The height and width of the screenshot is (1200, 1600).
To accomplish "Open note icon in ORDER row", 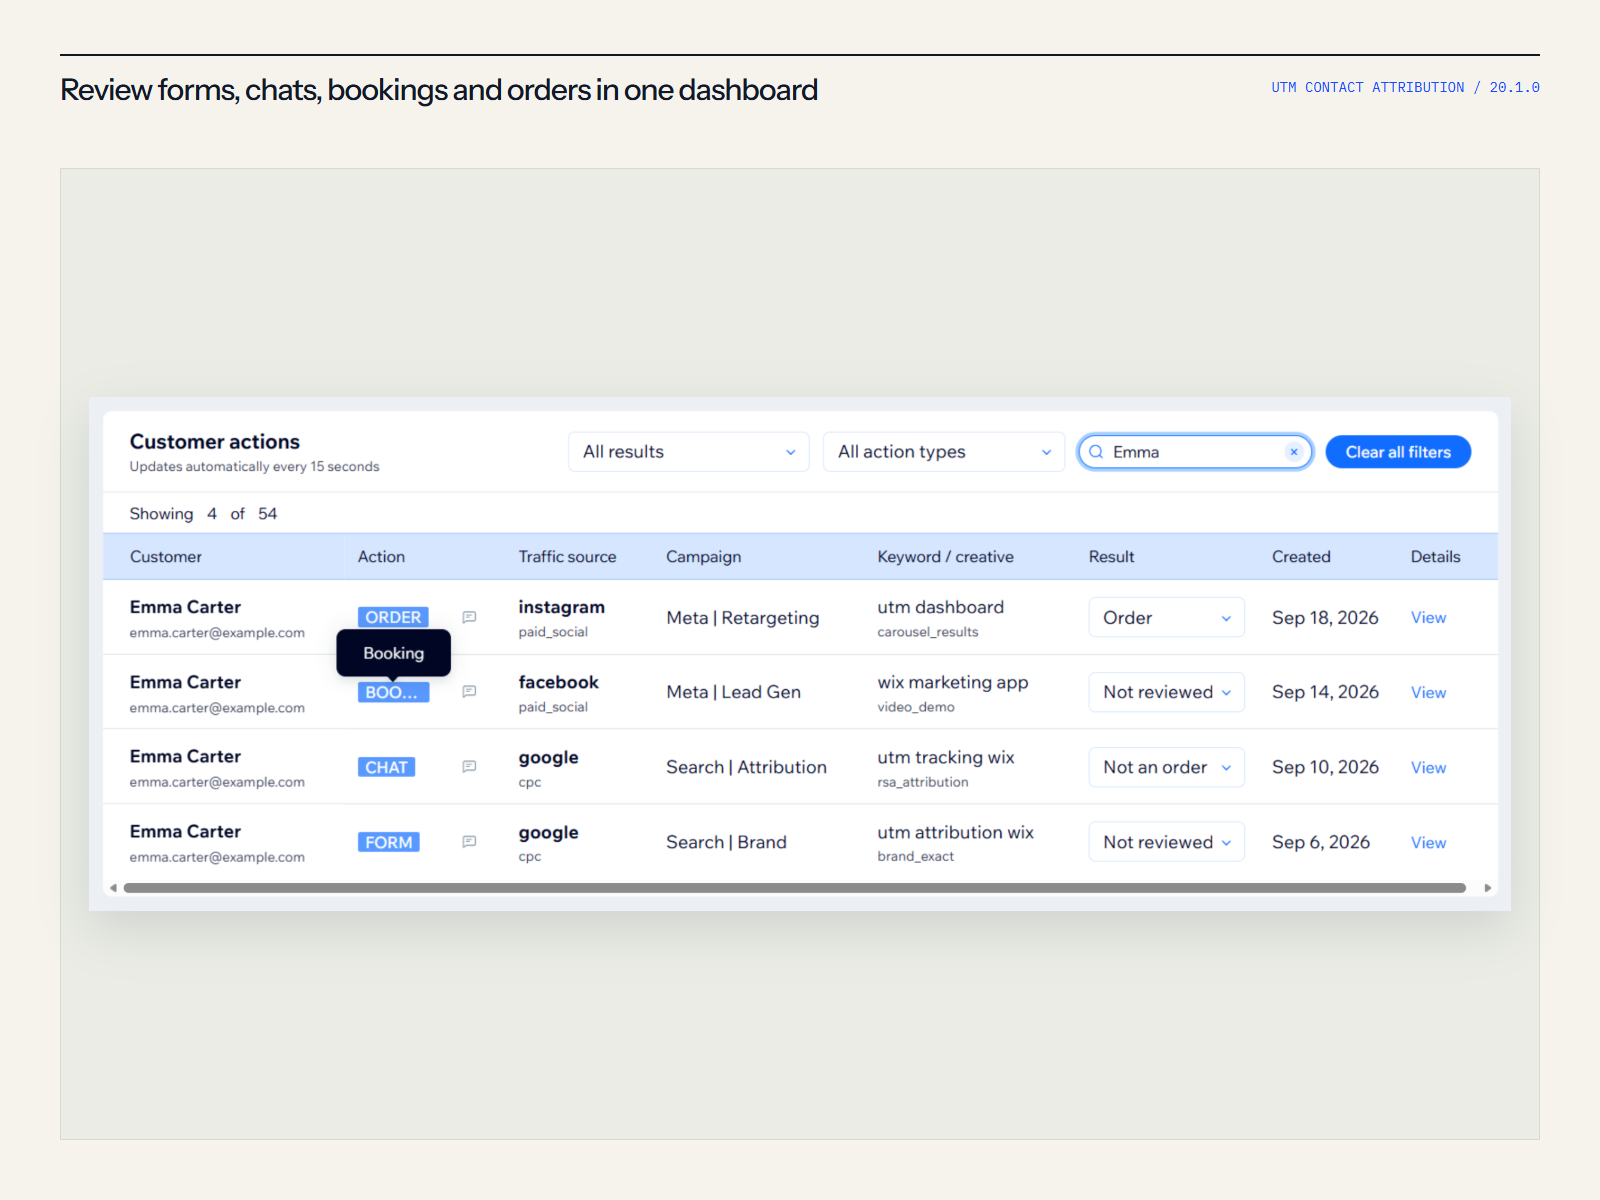I will pos(469,617).
